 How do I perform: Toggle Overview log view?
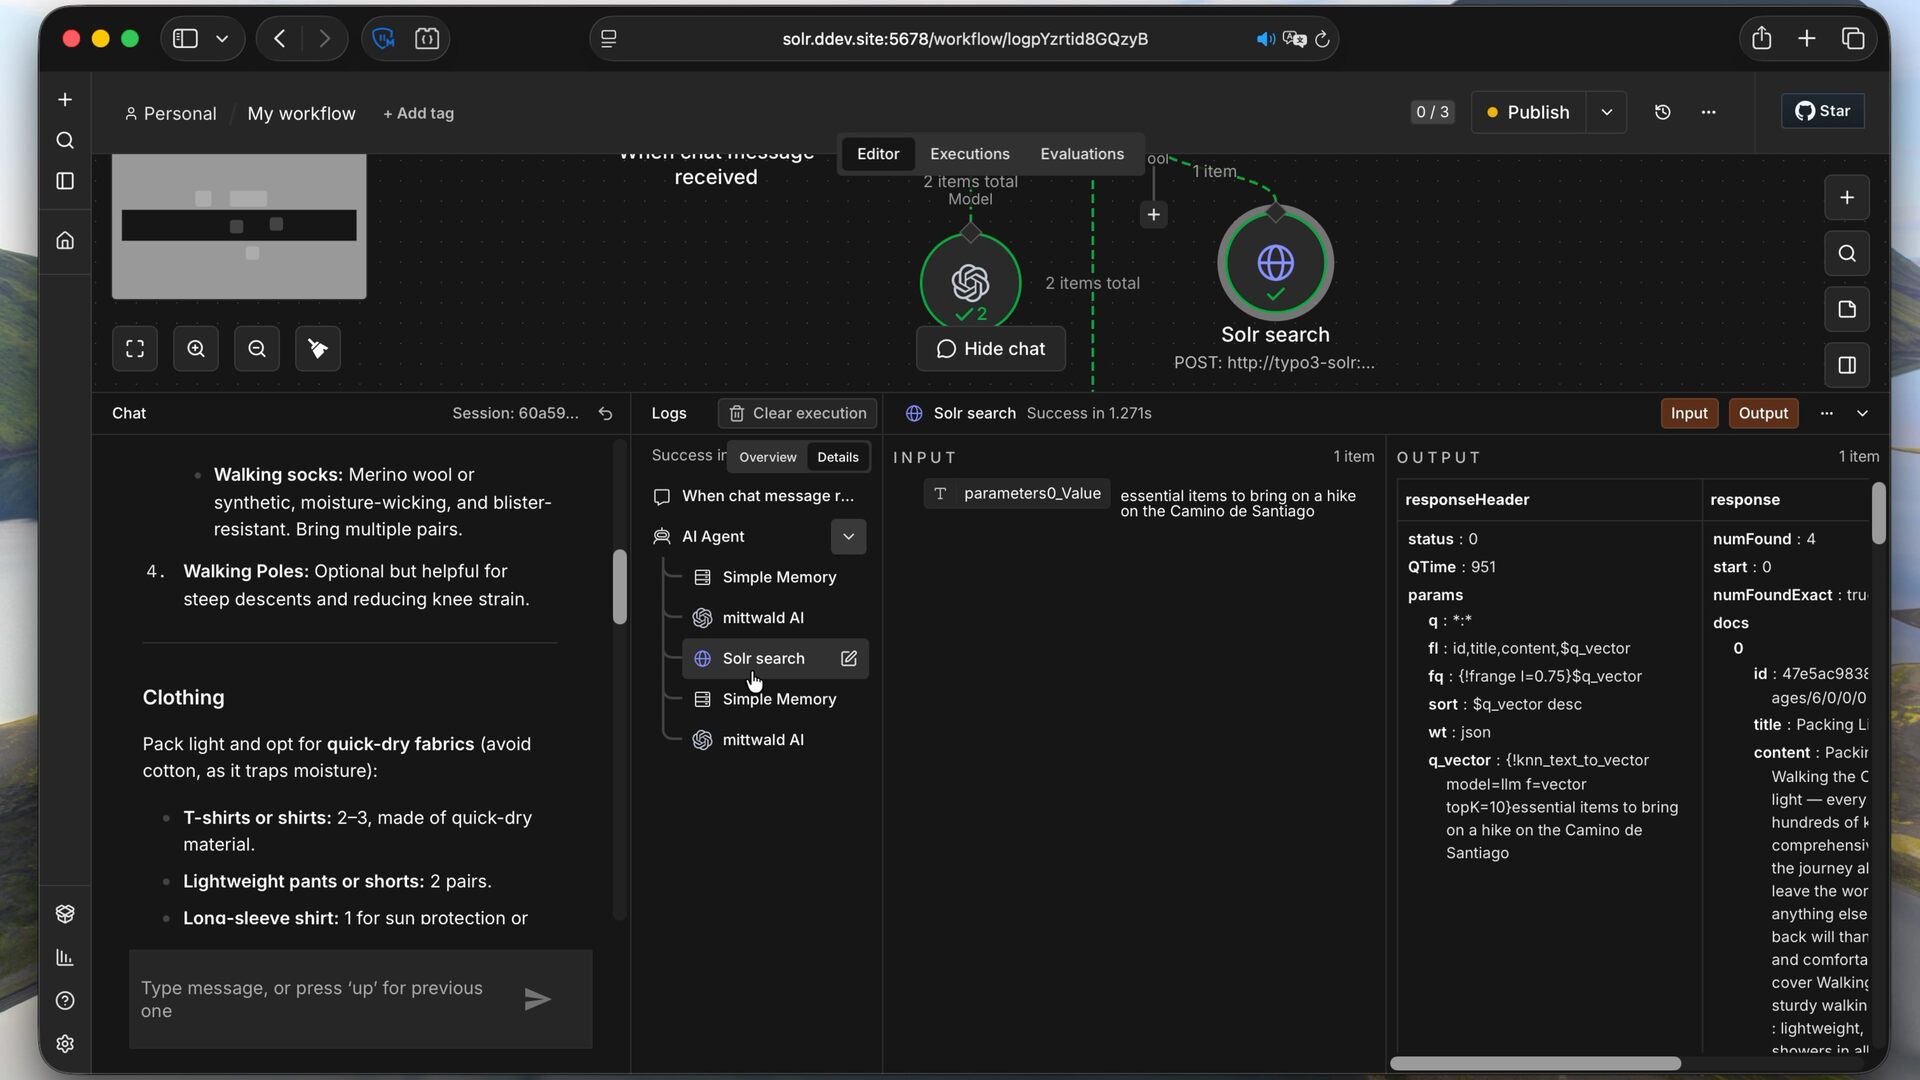(x=768, y=457)
